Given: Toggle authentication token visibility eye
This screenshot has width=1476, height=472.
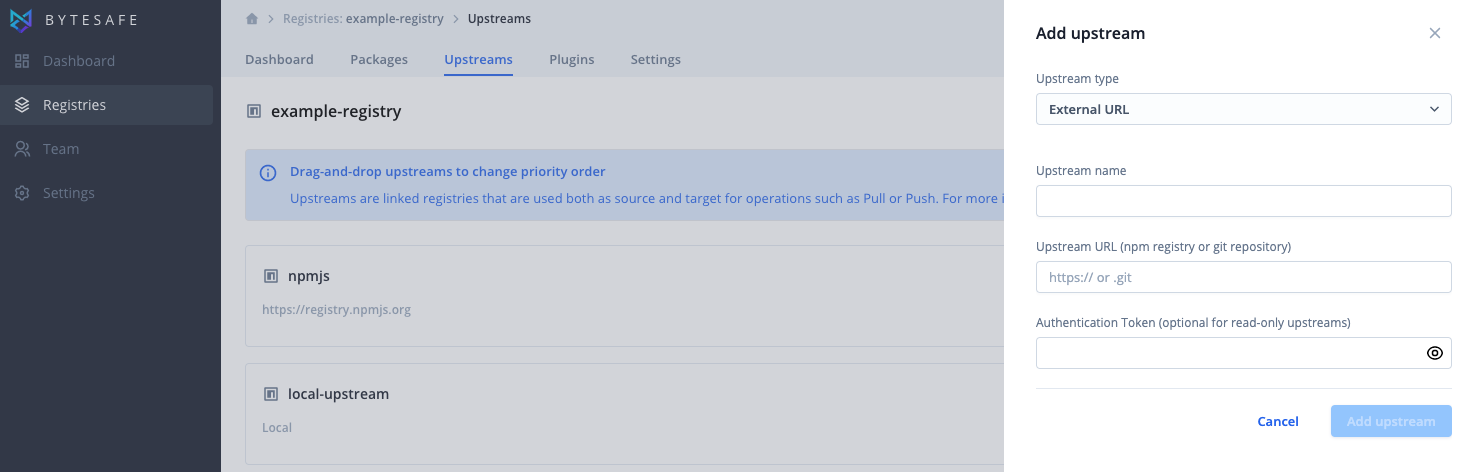Looking at the screenshot, I should pos(1434,353).
